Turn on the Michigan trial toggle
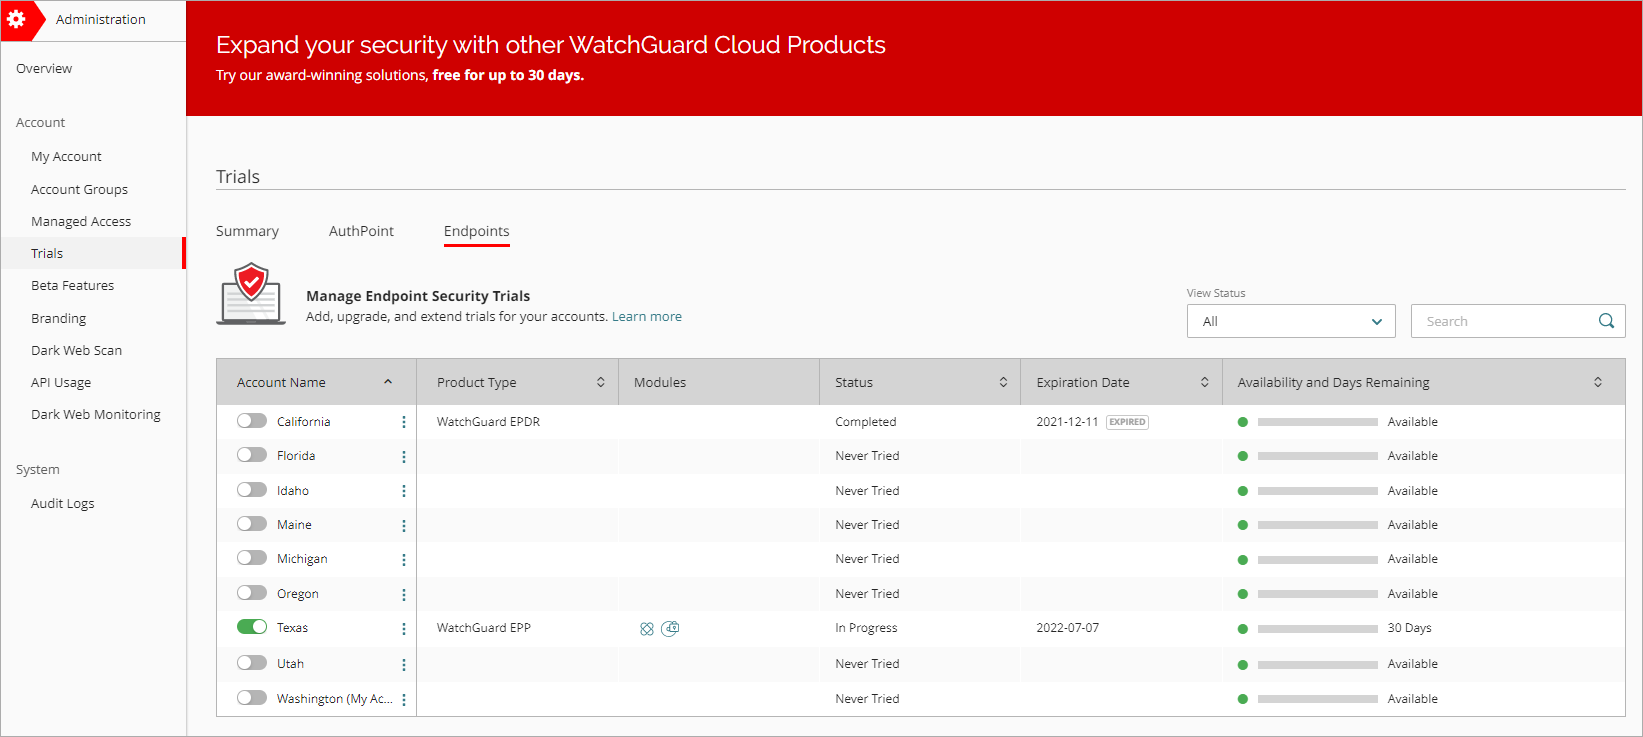The width and height of the screenshot is (1643, 737). point(252,558)
